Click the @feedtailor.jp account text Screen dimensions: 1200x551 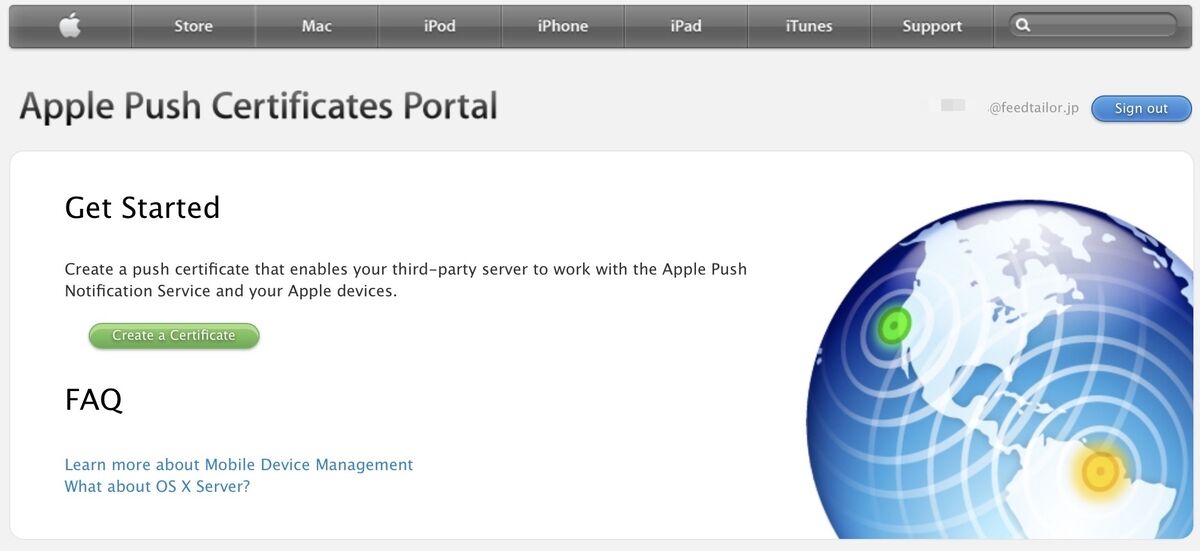tap(1034, 108)
